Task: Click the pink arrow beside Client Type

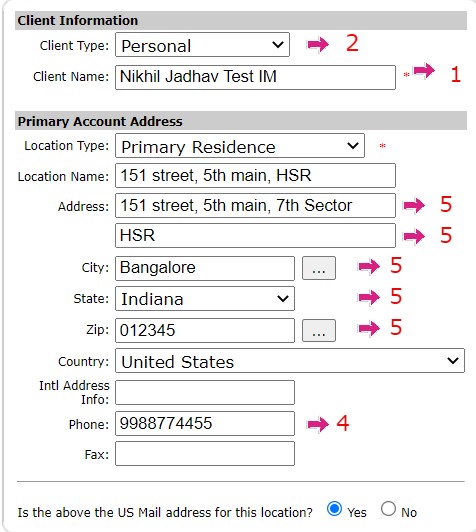Action: pyautogui.click(x=318, y=44)
